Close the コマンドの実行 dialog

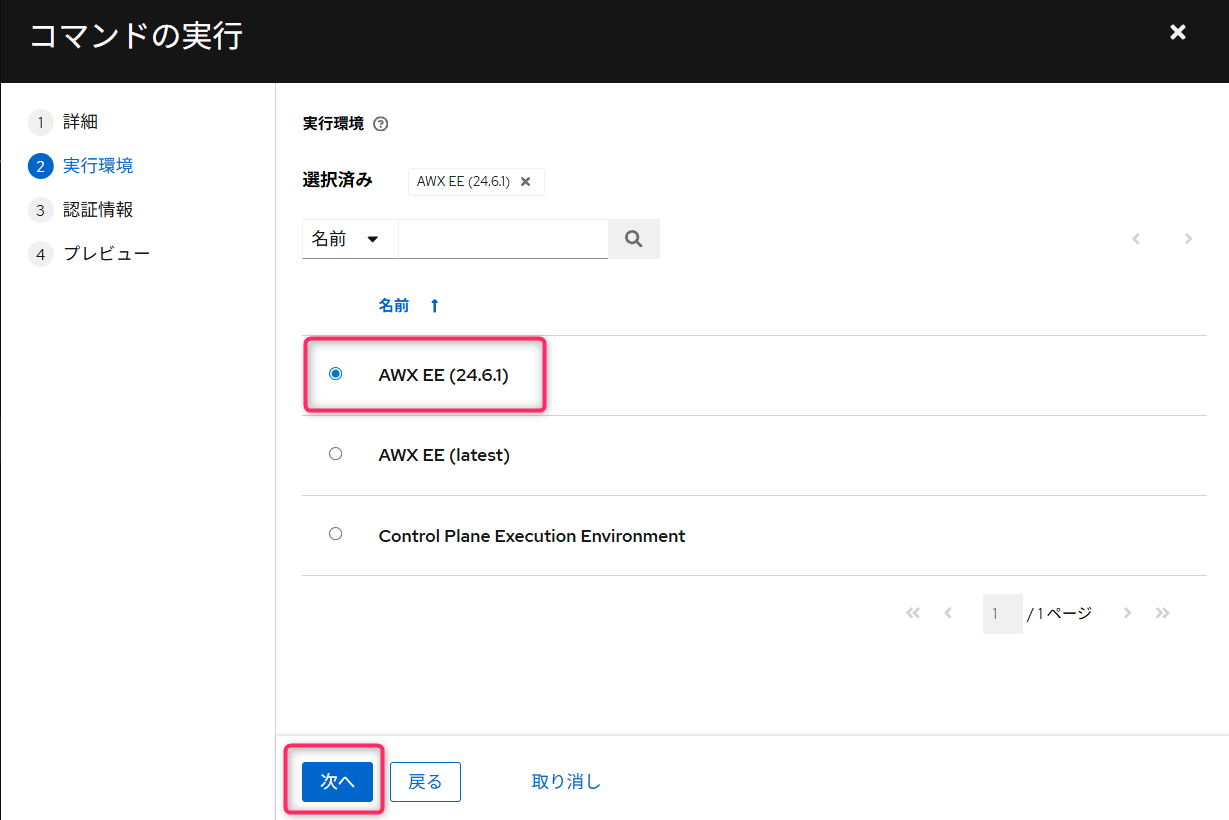pyautogui.click(x=1178, y=33)
